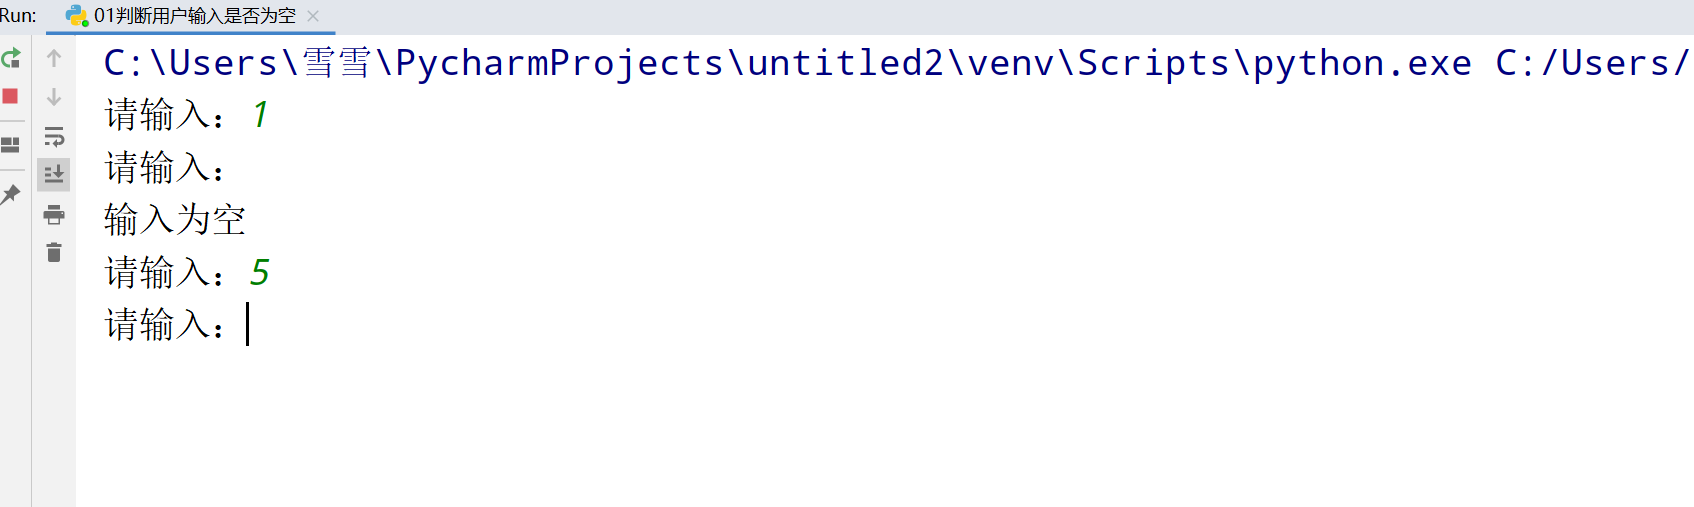The width and height of the screenshot is (1694, 507).
Task: Toggle scroll to end of console
Action: 54,175
